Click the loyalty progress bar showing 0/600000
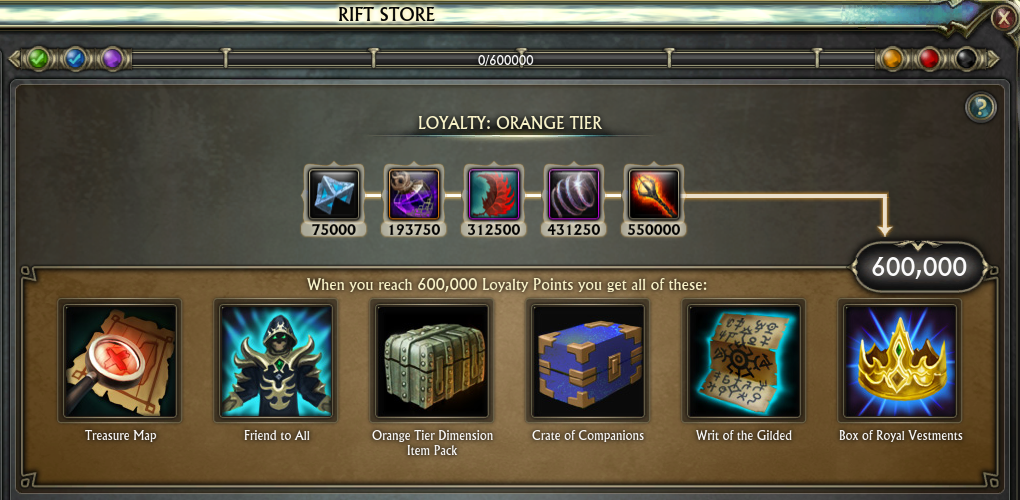Image resolution: width=1020 pixels, height=500 pixels. [505, 60]
